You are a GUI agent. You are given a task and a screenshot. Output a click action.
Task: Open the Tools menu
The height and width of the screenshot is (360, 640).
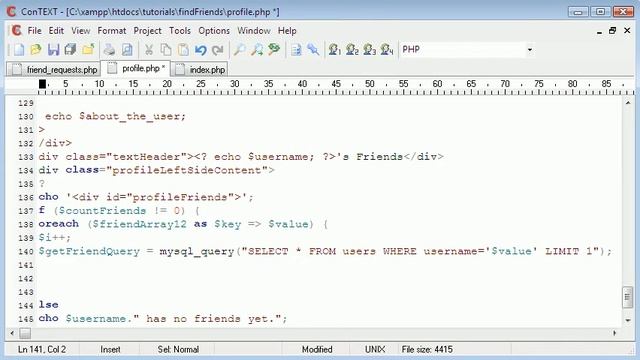click(180, 31)
